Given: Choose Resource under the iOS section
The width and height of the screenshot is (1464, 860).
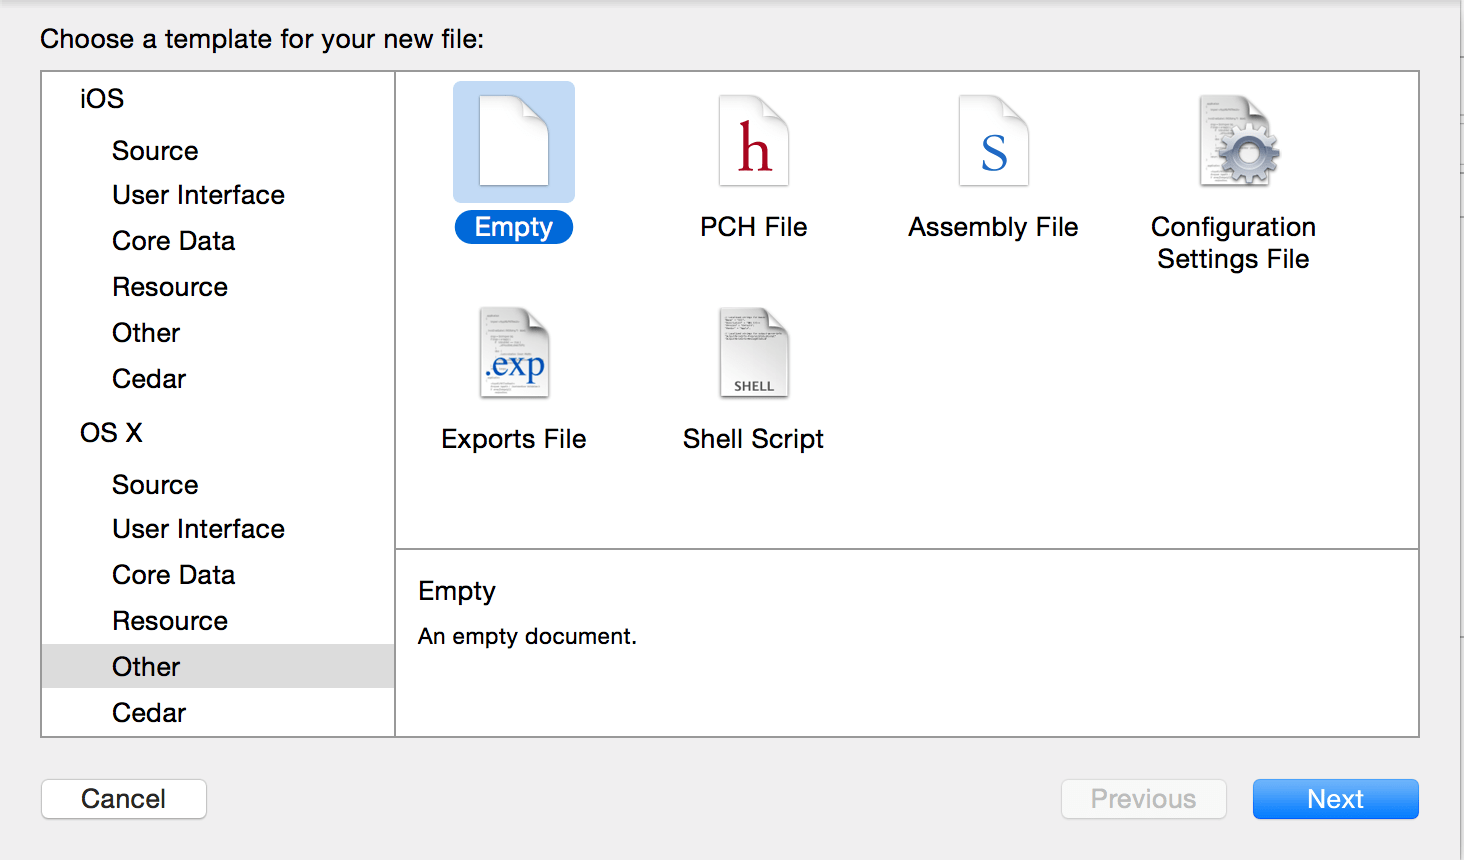Looking at the screenshot, I should click(170, 287).
